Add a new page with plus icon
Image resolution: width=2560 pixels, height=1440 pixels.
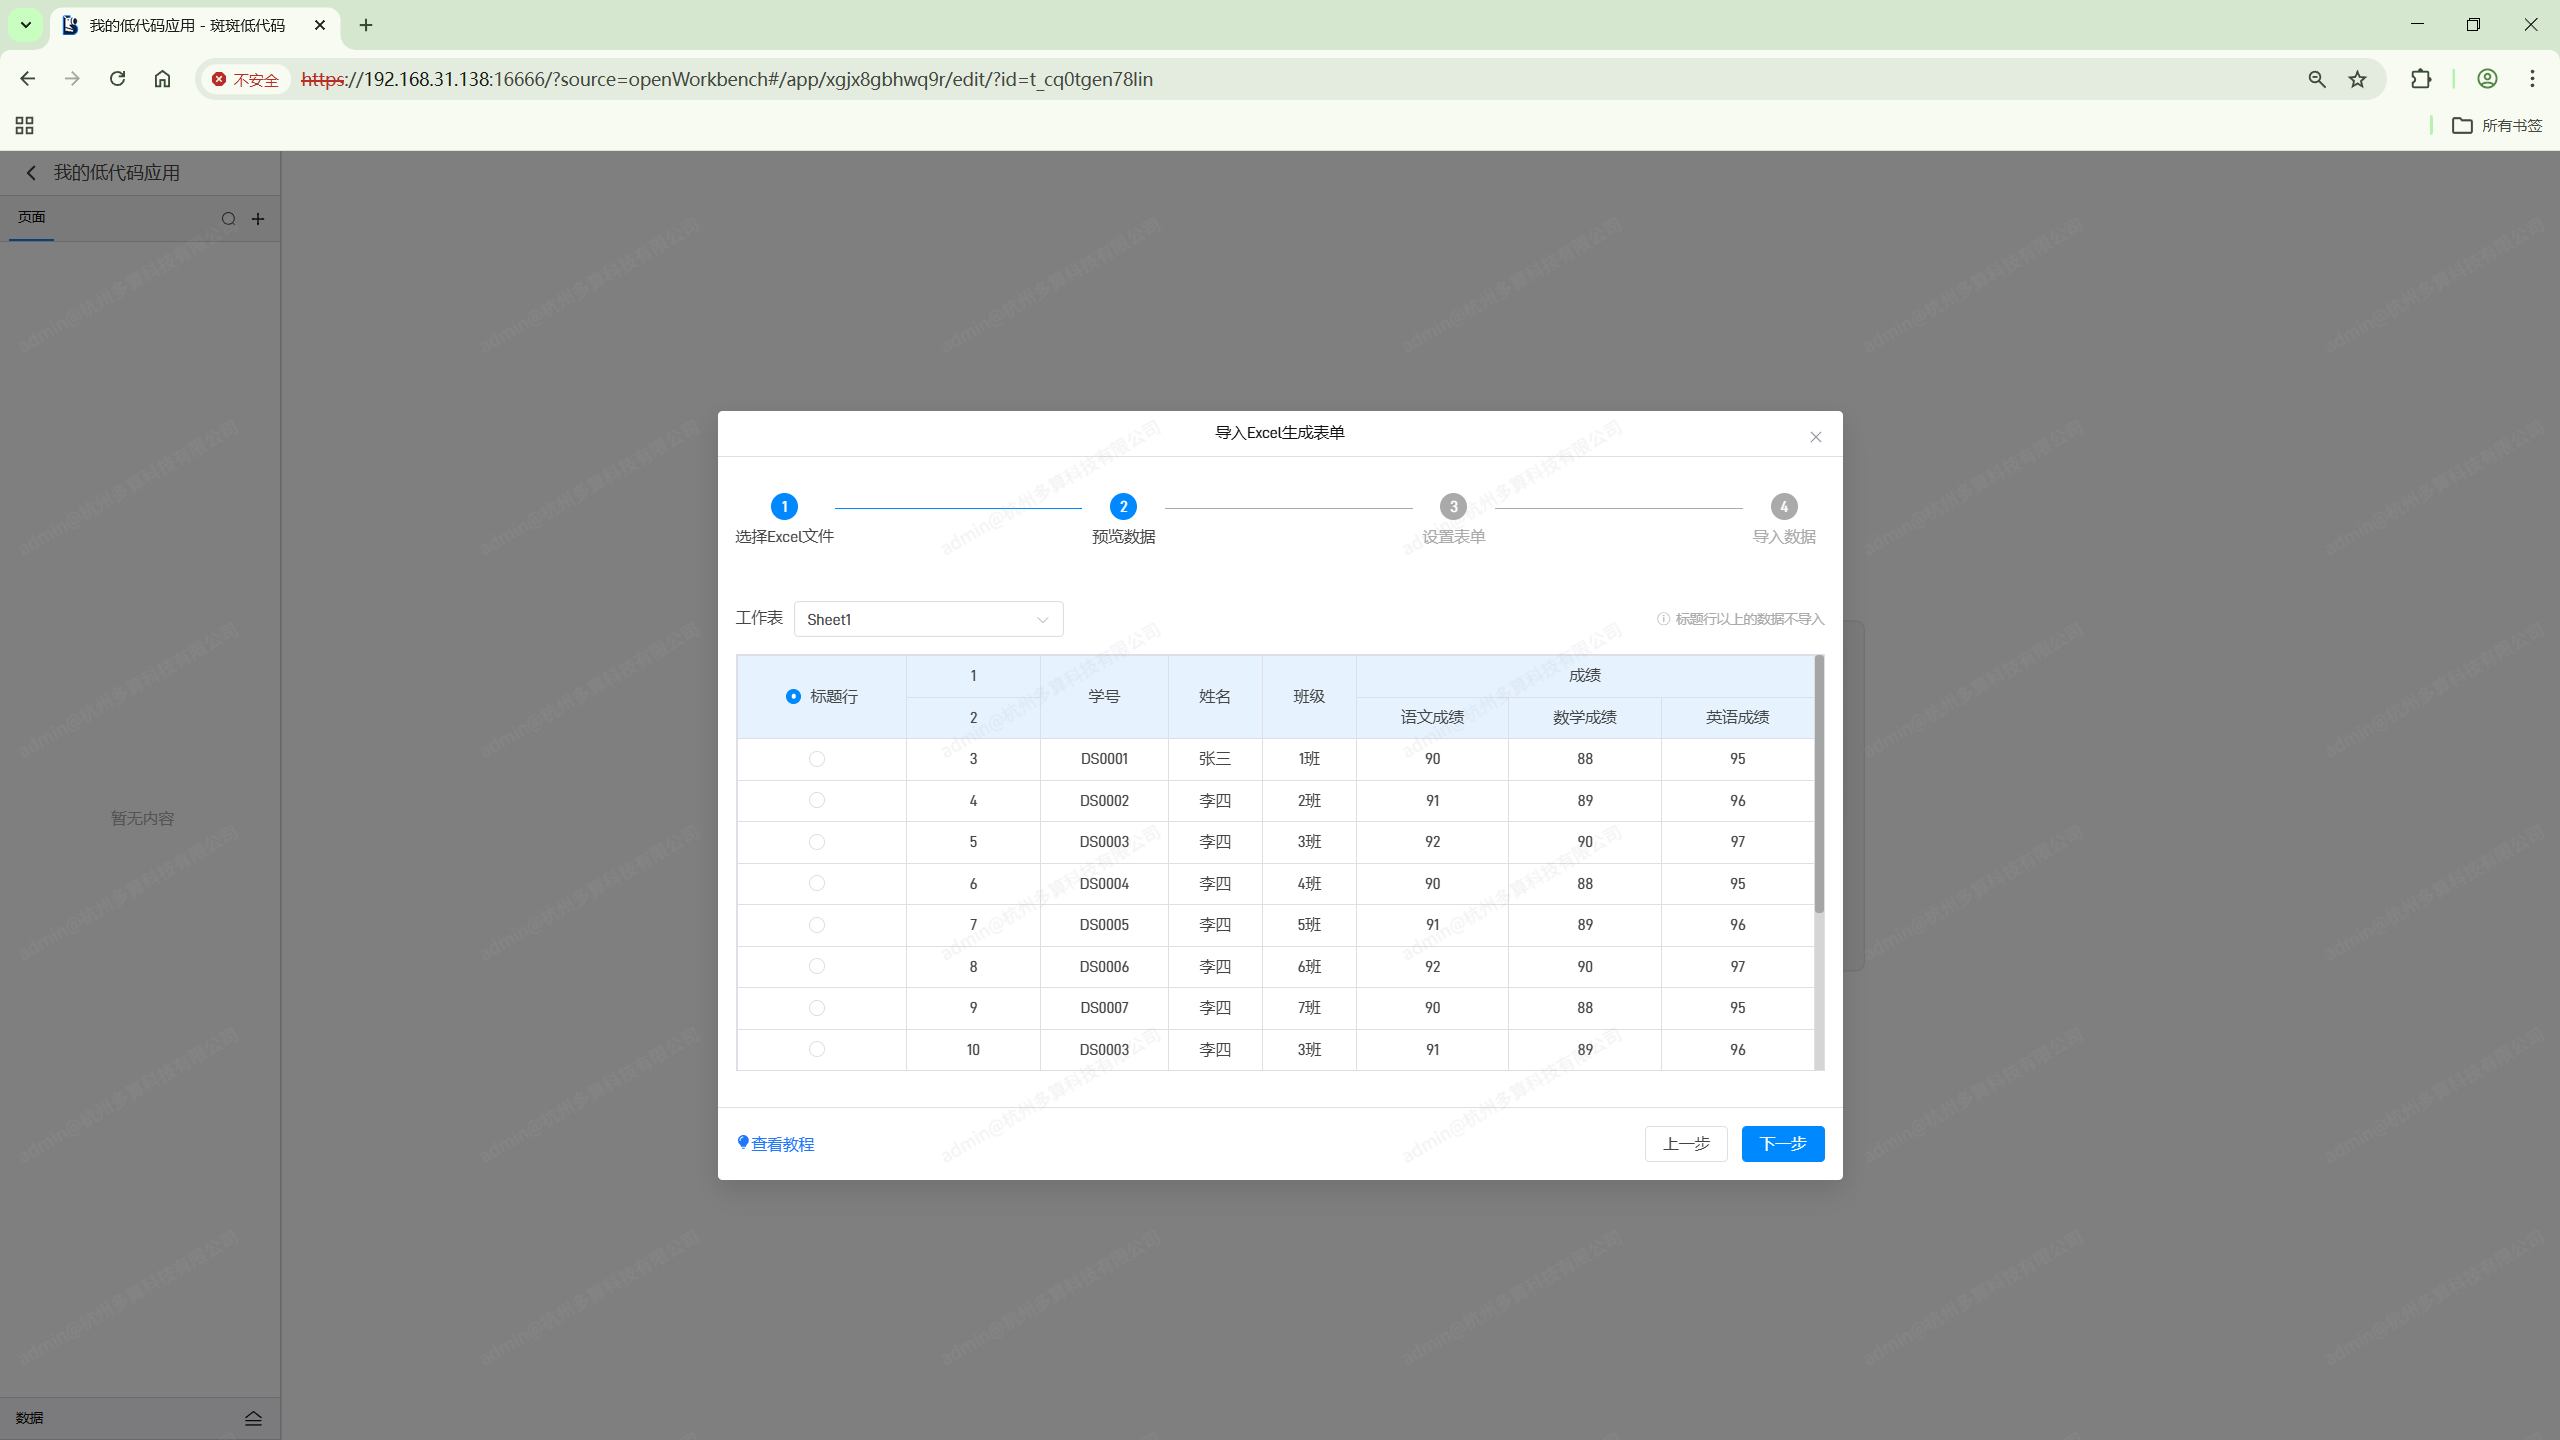[258, 219]
